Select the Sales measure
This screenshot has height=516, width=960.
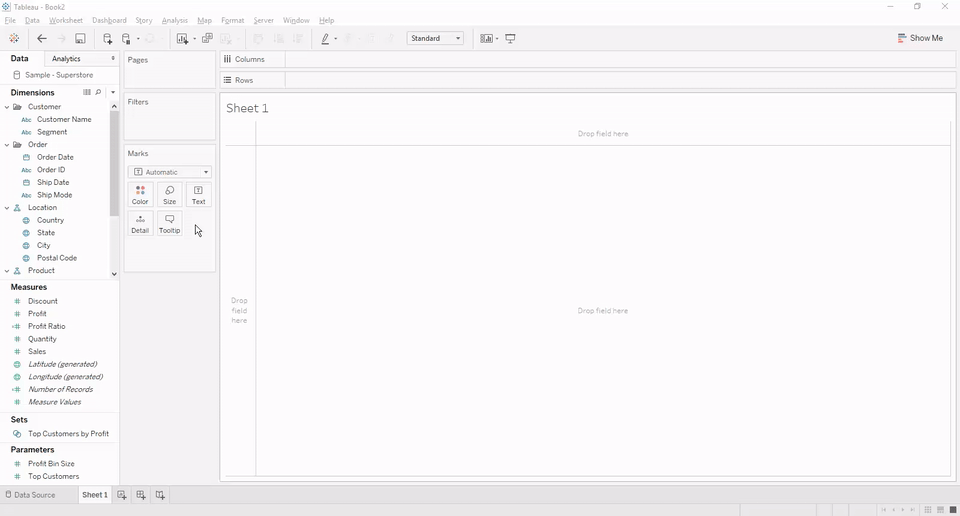pyautogui.click(x=37, y=351)
